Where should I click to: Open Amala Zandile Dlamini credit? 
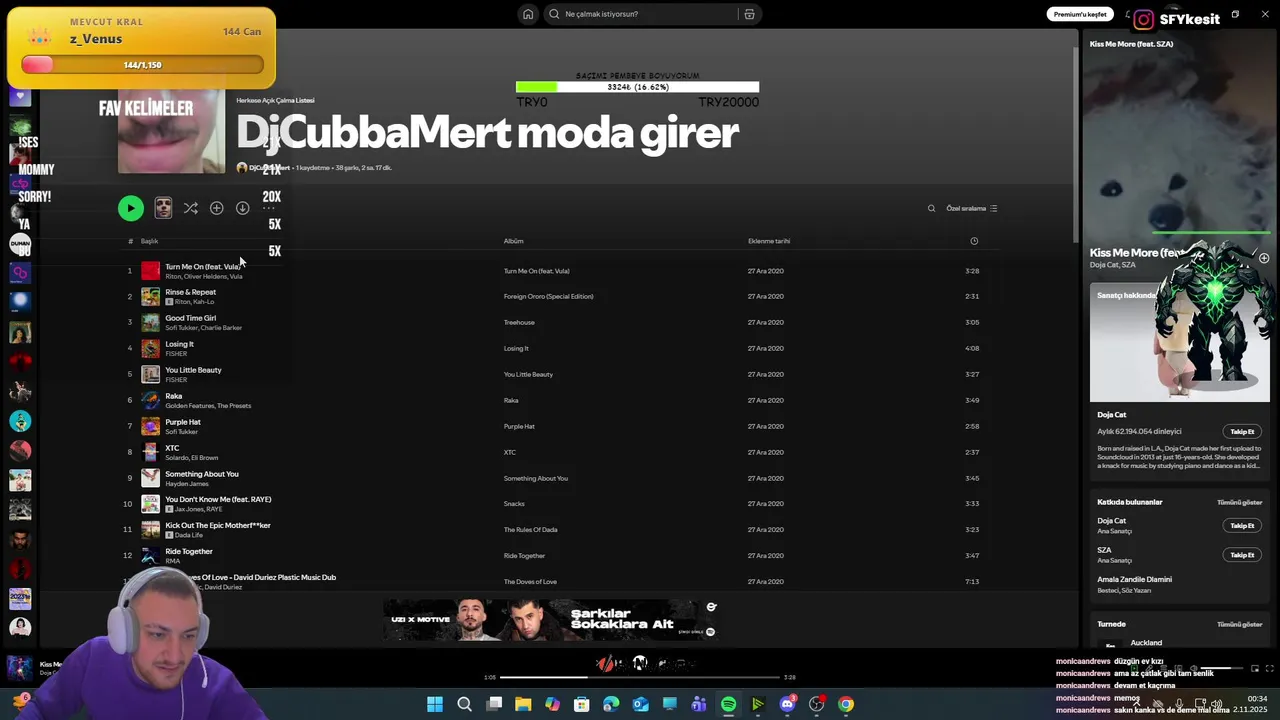1134,580
